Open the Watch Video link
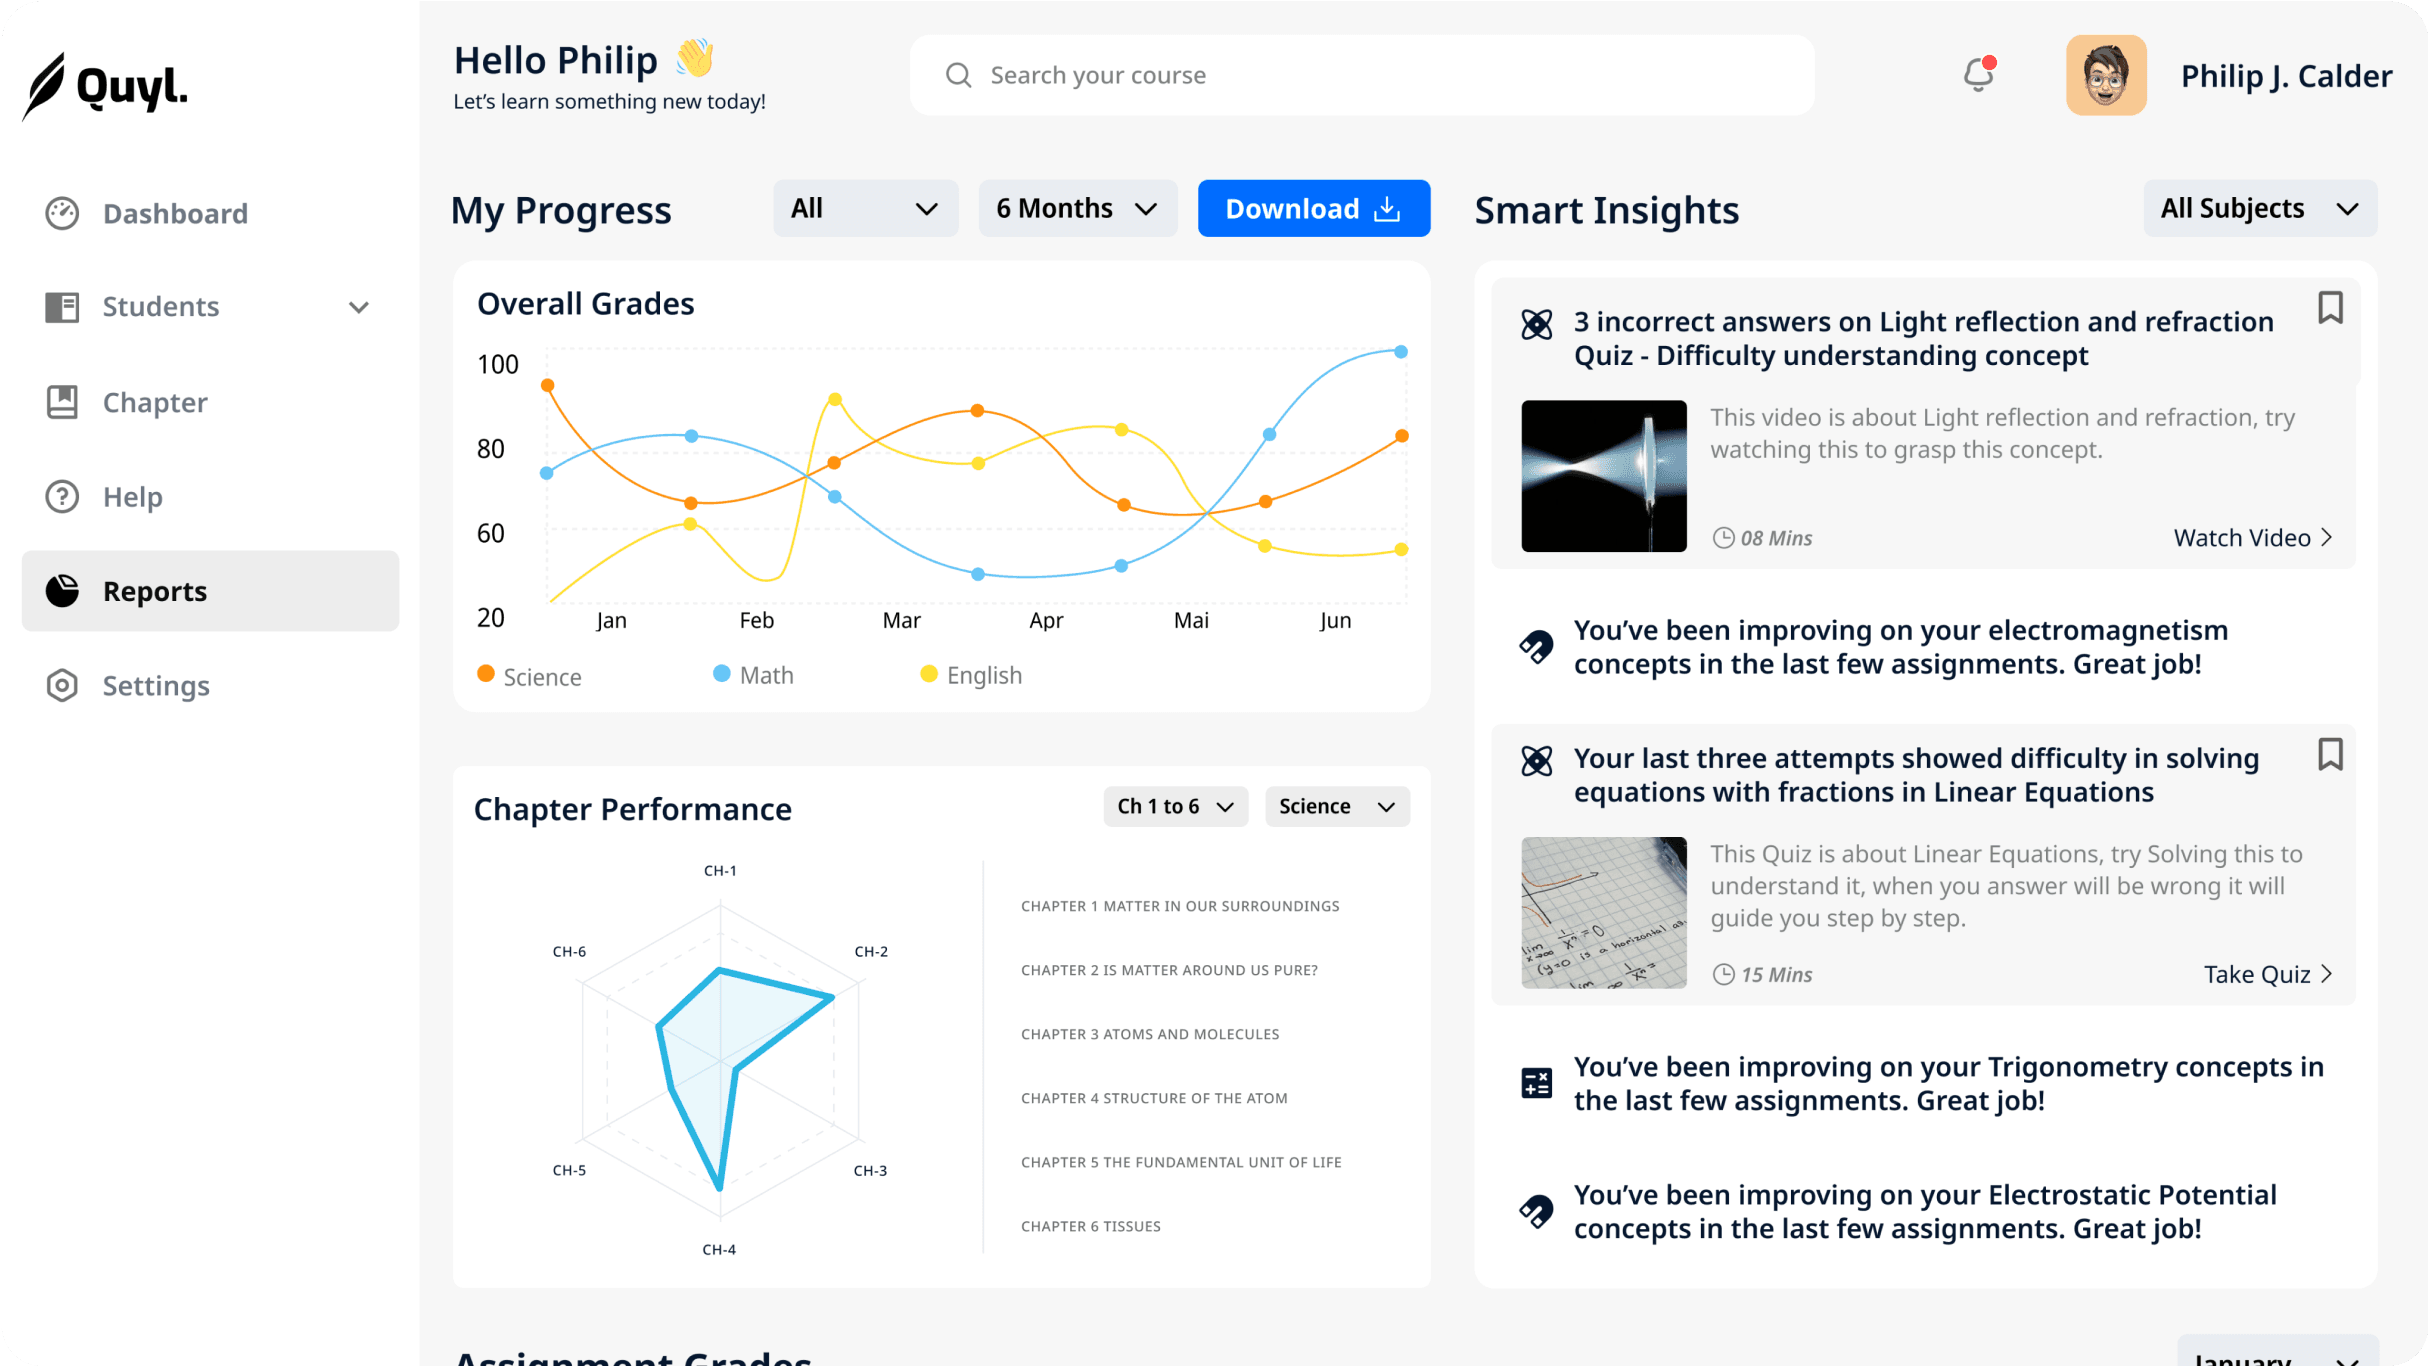 2252,538
